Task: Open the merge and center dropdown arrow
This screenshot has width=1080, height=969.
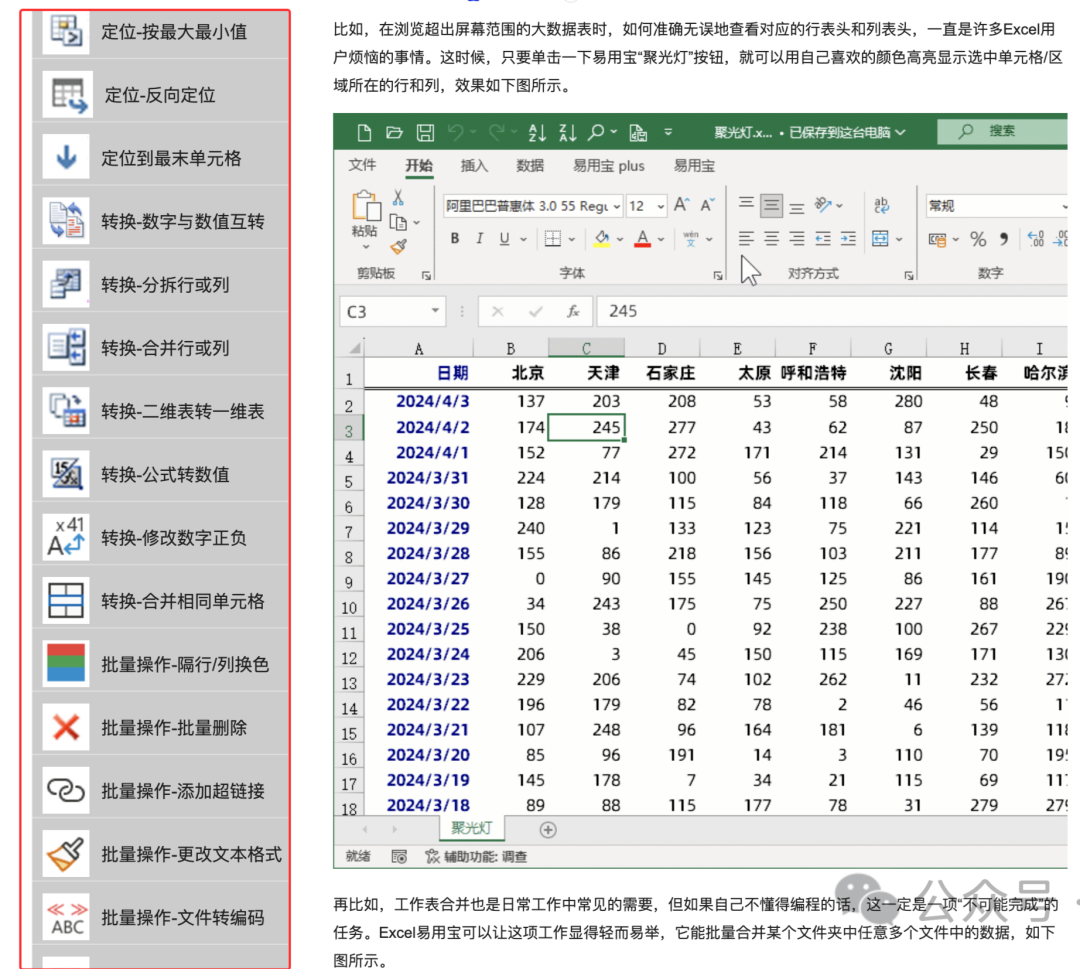Action: point(900,239)
